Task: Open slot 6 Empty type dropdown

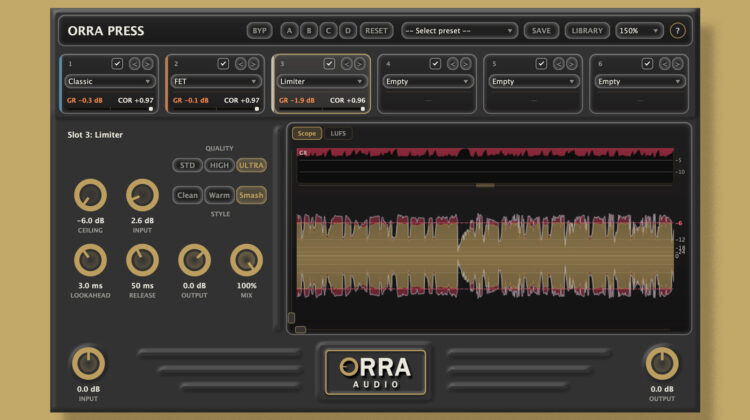Action: [x=640, y=81]
